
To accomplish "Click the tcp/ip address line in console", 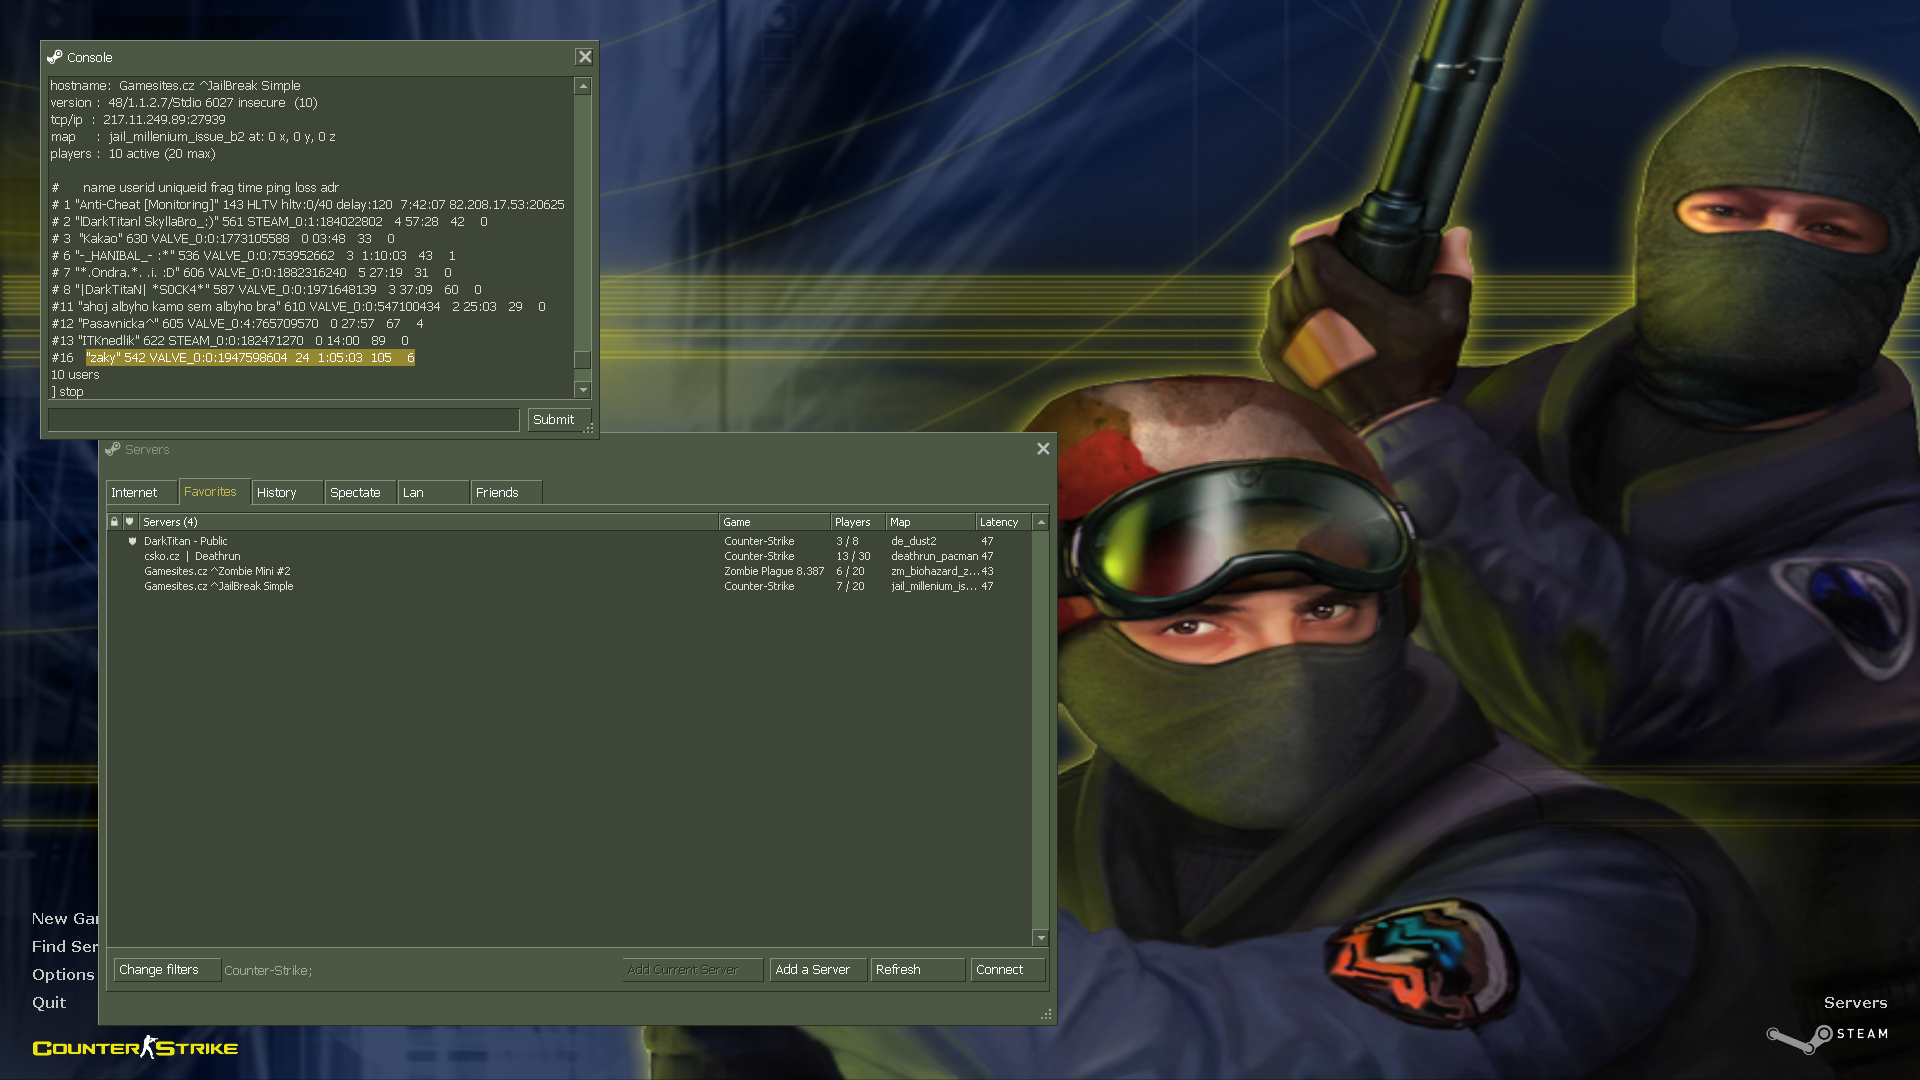I will tap(138, 120).
